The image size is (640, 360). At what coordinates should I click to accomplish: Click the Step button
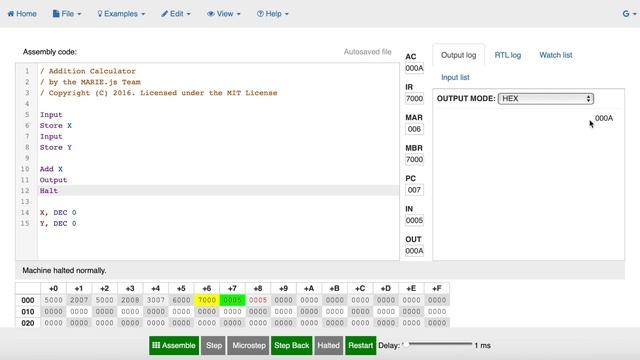pos(213,345)
